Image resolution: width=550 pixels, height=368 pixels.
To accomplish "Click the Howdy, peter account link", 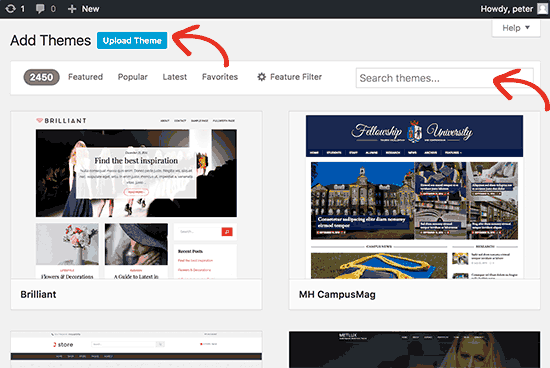I will [x=507, y=9].
